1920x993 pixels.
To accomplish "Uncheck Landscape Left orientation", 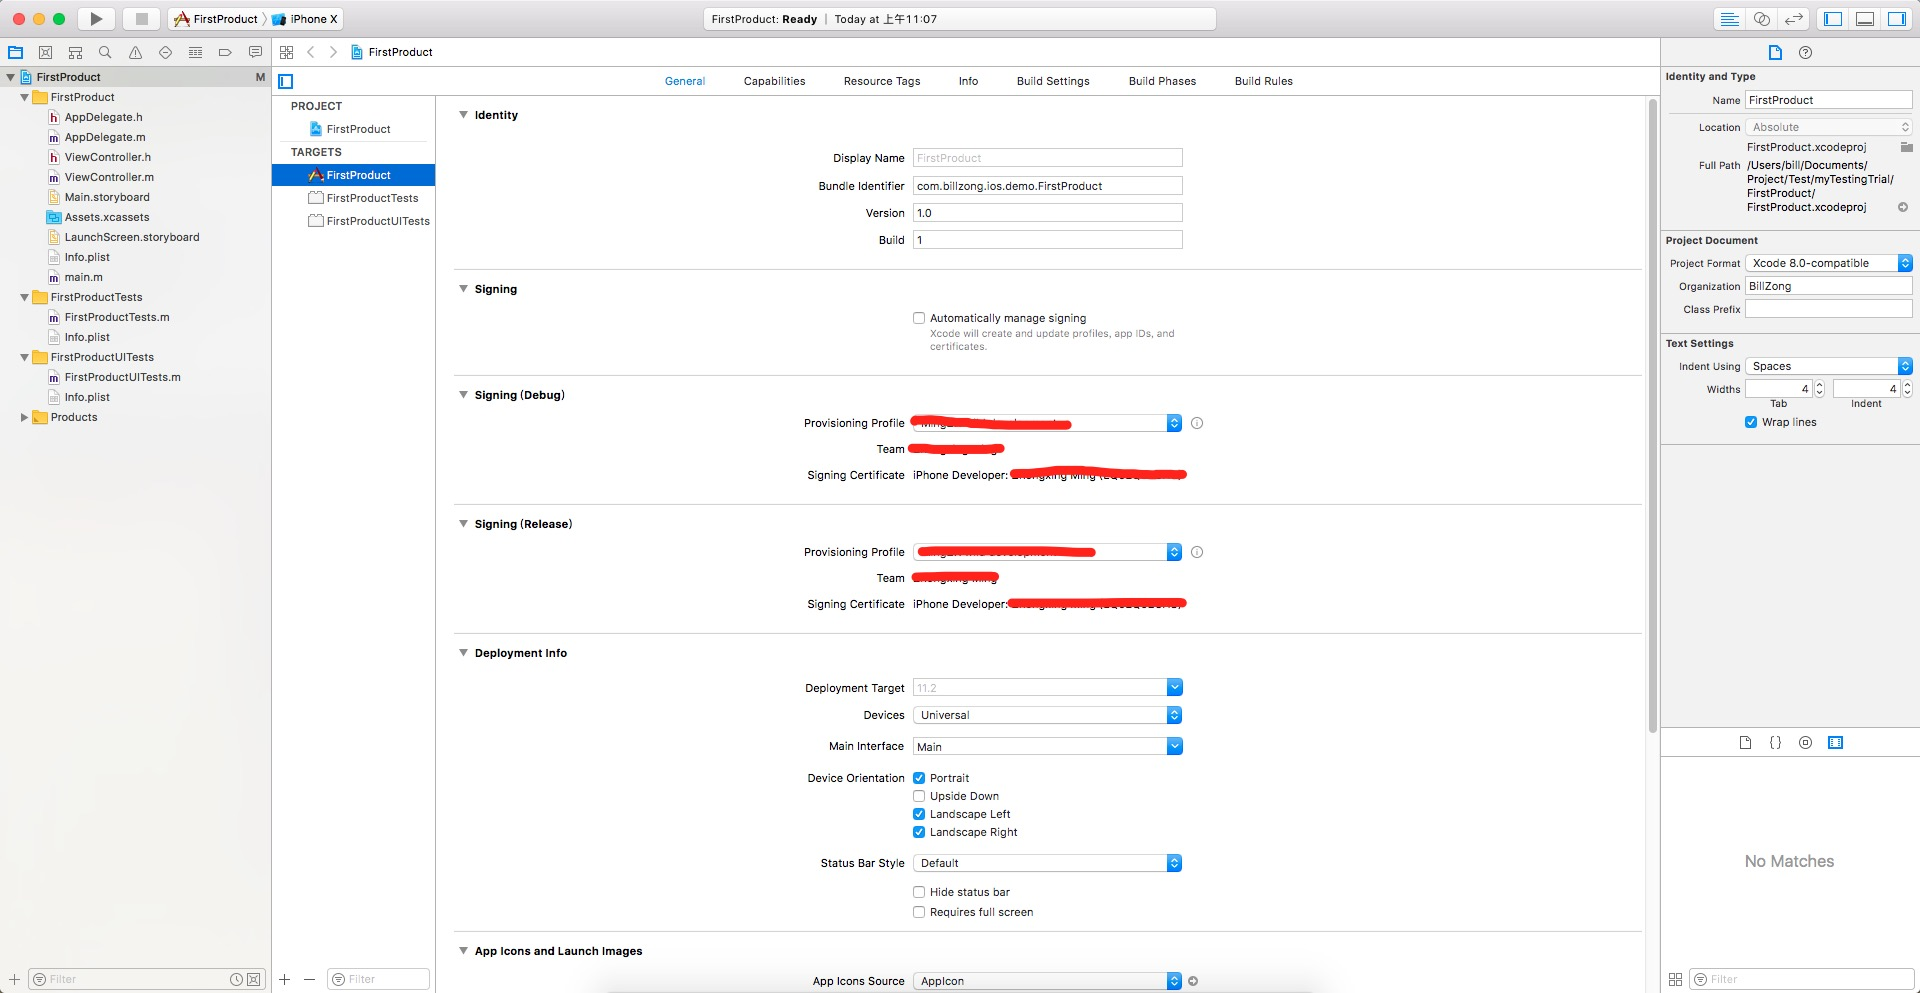I will (x=918, y=814).
